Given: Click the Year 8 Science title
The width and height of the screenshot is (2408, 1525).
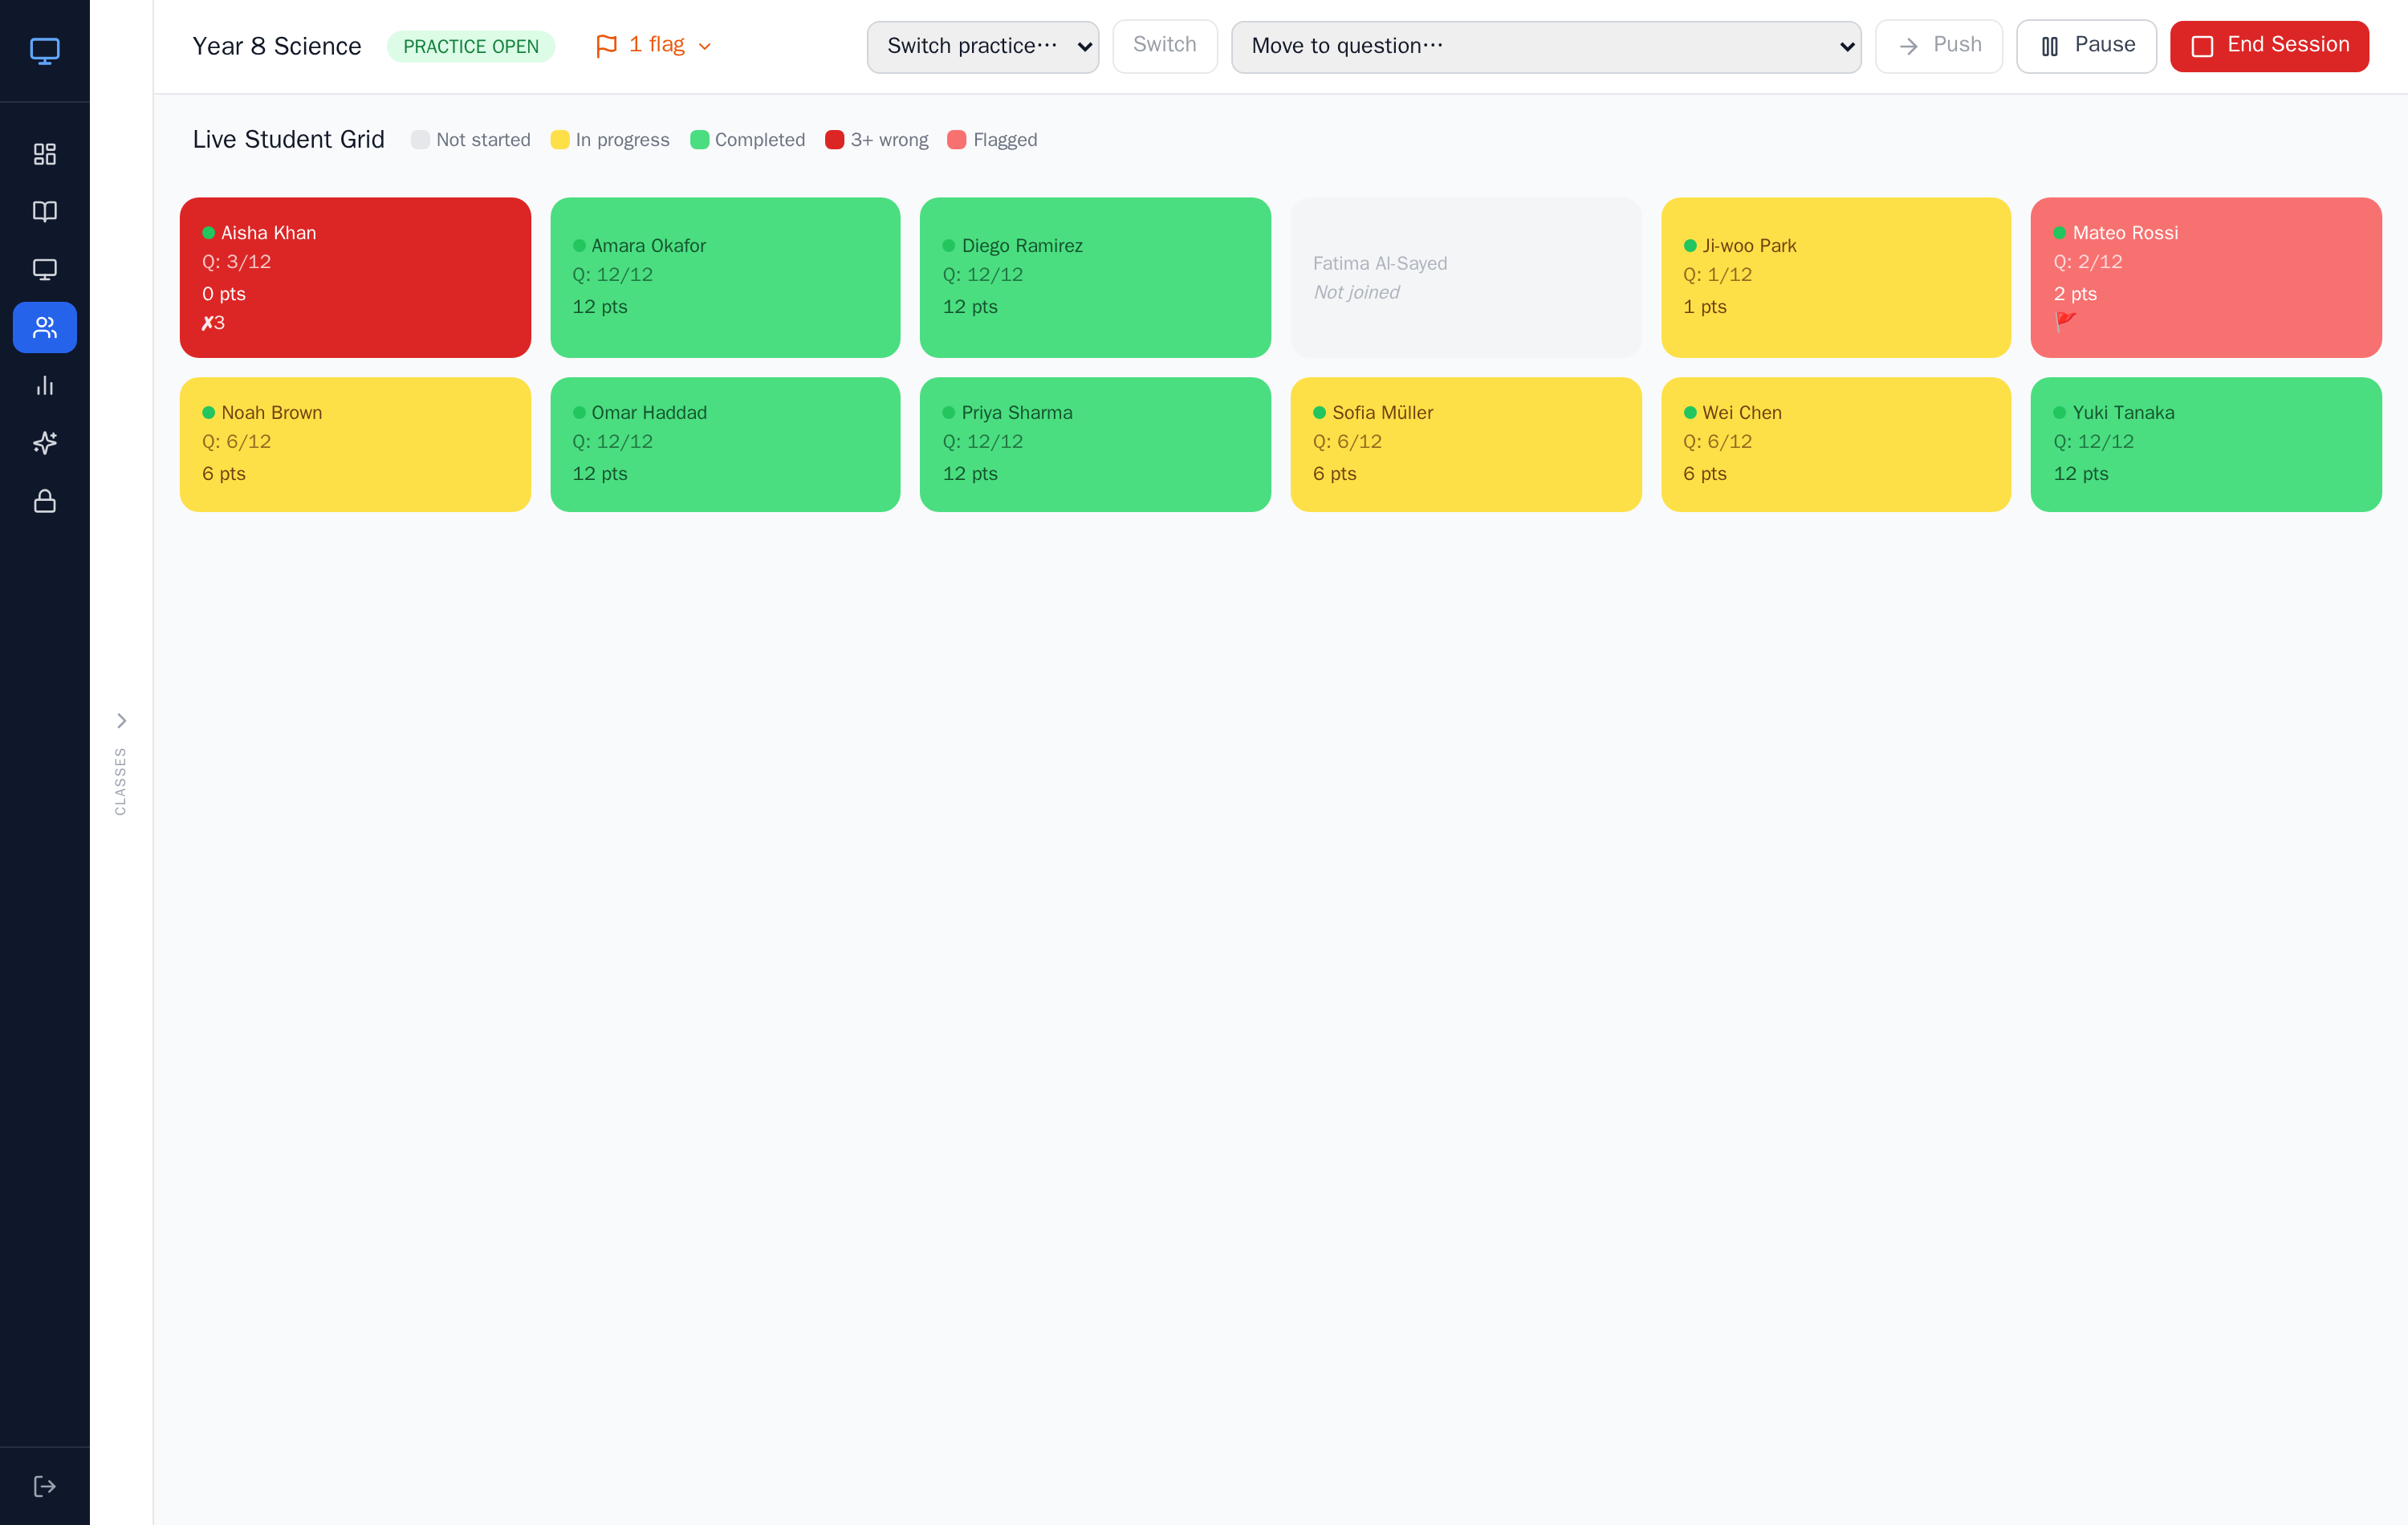Looking at the screenshot, I should coord(277,46).
